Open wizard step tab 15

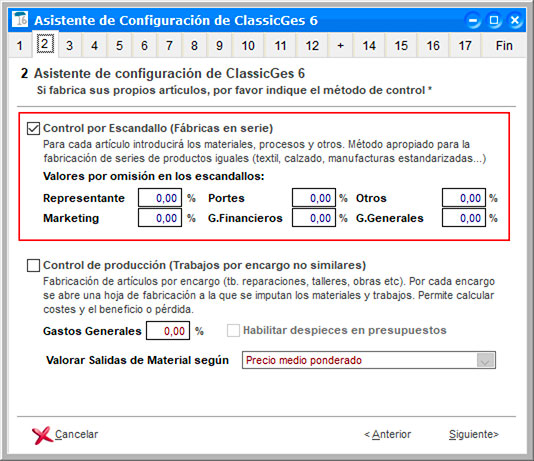pos(401,46)
